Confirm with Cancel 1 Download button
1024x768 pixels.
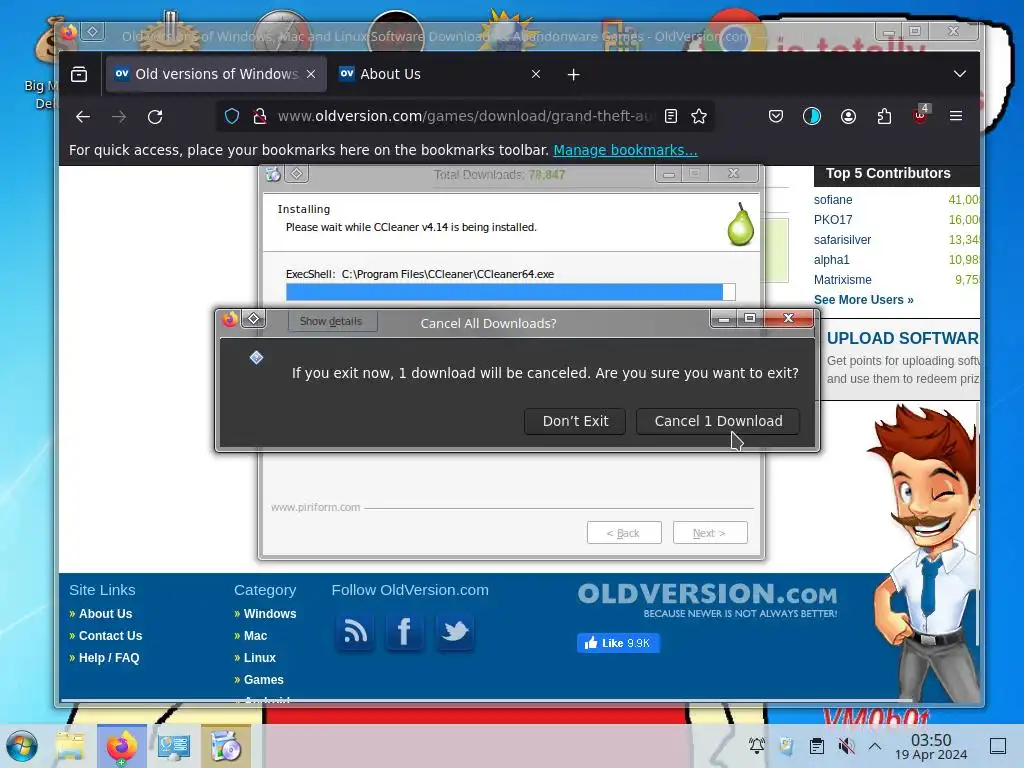click(718, 421)
